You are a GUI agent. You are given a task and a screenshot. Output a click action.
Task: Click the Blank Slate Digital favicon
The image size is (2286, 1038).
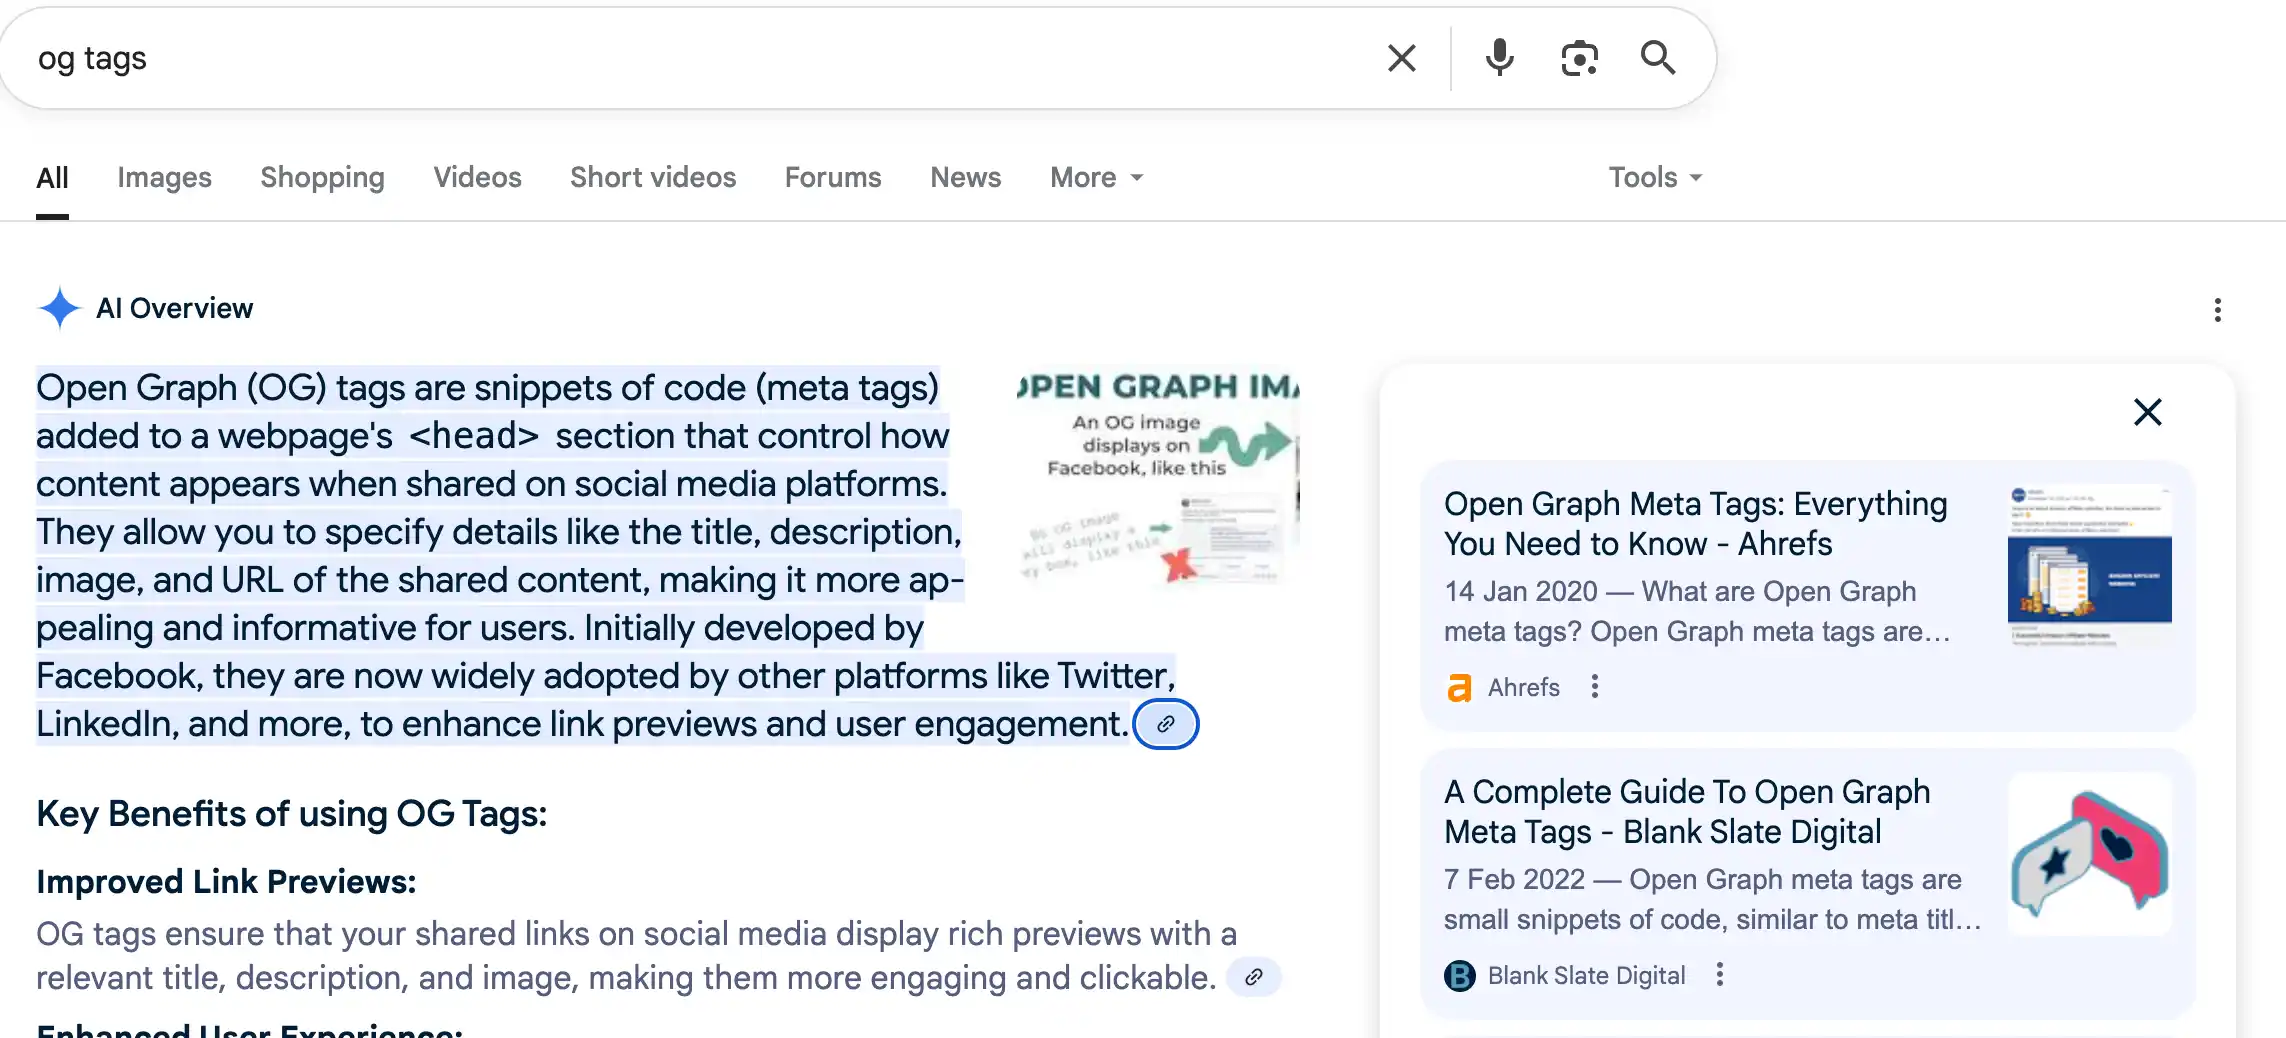coord(1459,975)
